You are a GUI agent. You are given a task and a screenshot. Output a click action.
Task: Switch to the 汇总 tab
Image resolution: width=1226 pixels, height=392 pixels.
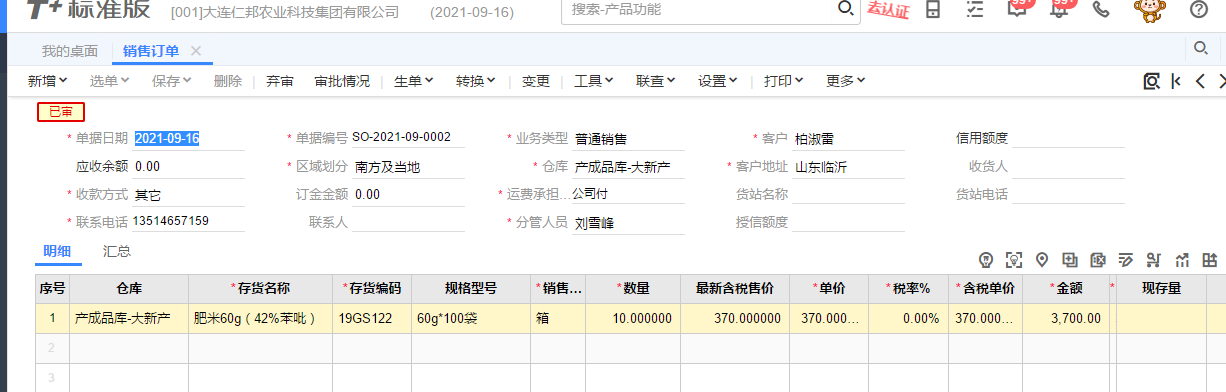(x=117, y=251)
